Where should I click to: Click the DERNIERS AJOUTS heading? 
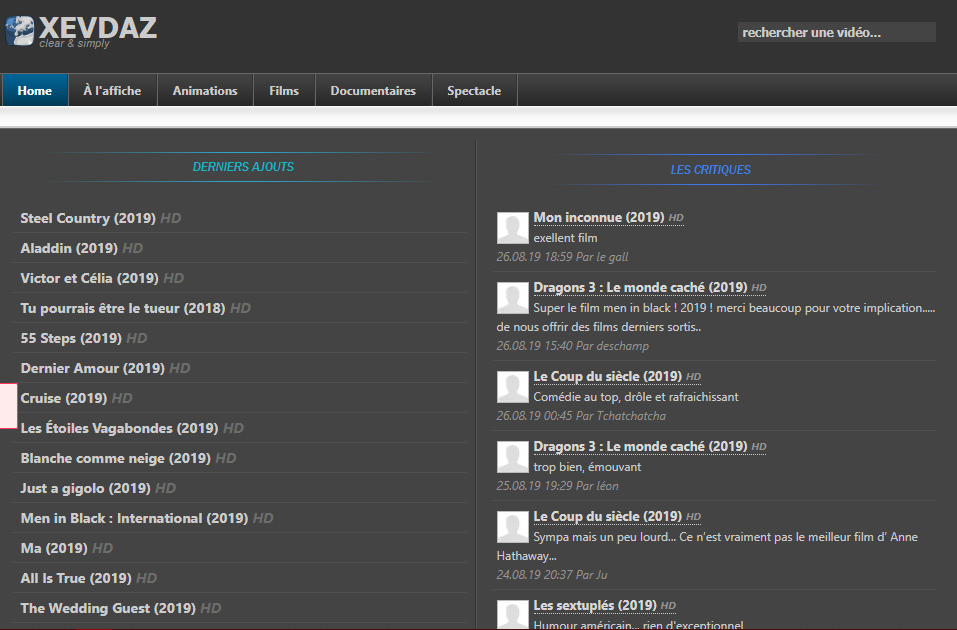coord(243,167)
